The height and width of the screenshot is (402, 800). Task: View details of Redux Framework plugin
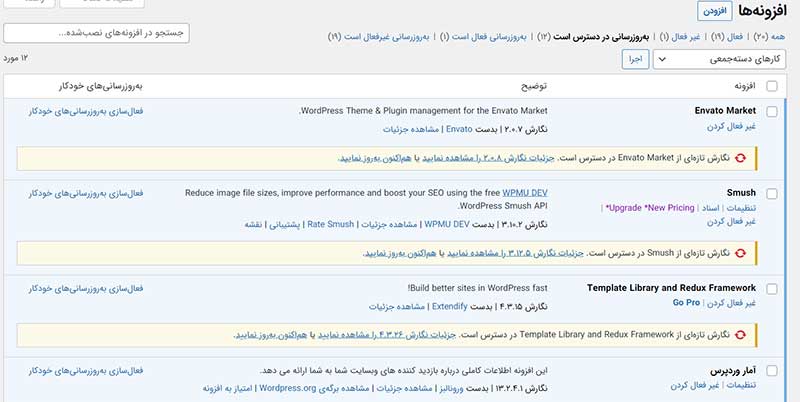pyautogui.click(x=397, y=307)
